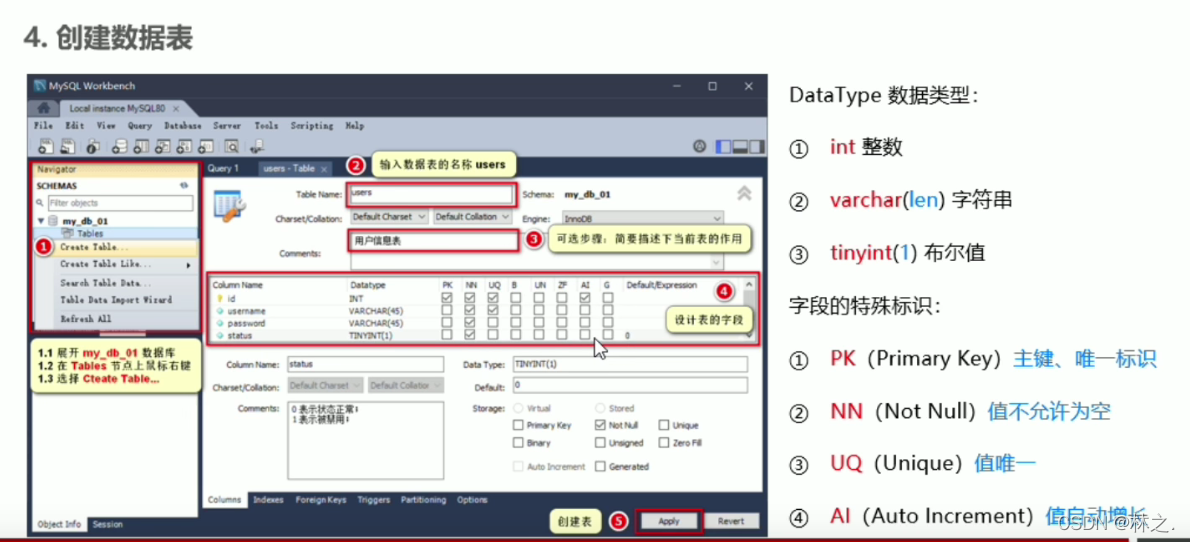Toggle the NN checkbox for status row

471,335
